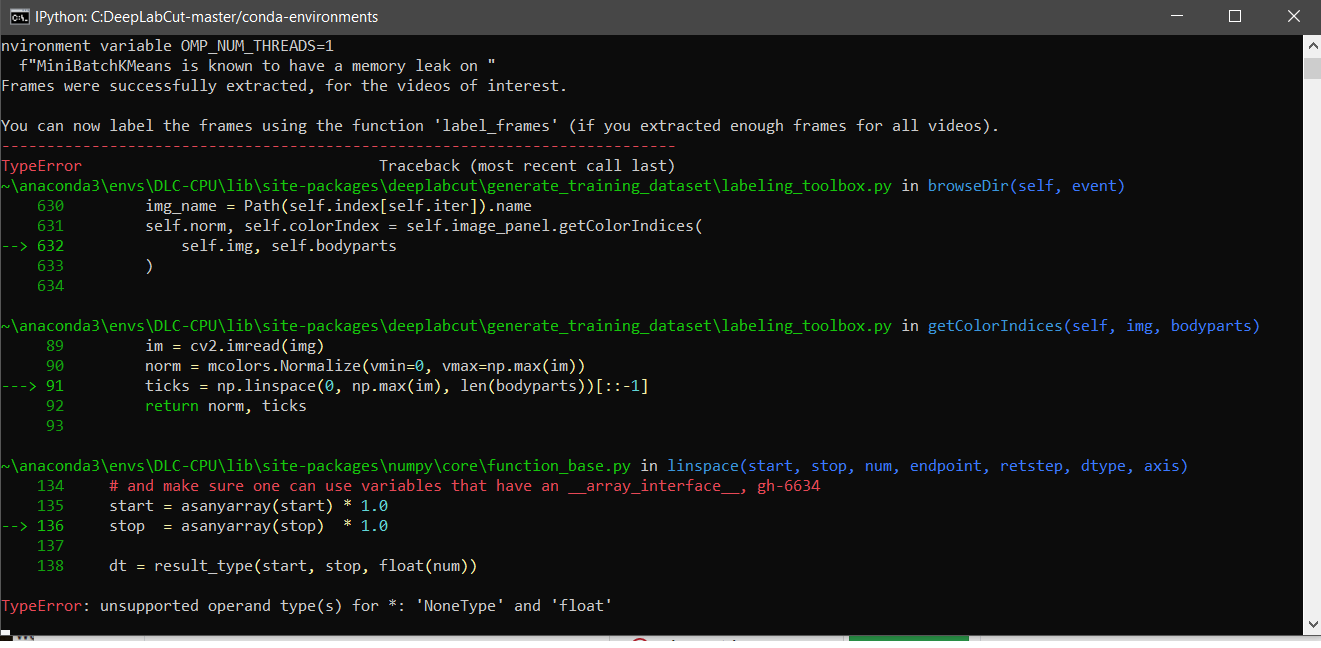Maximize the IPython console window

pos(1235,16)
